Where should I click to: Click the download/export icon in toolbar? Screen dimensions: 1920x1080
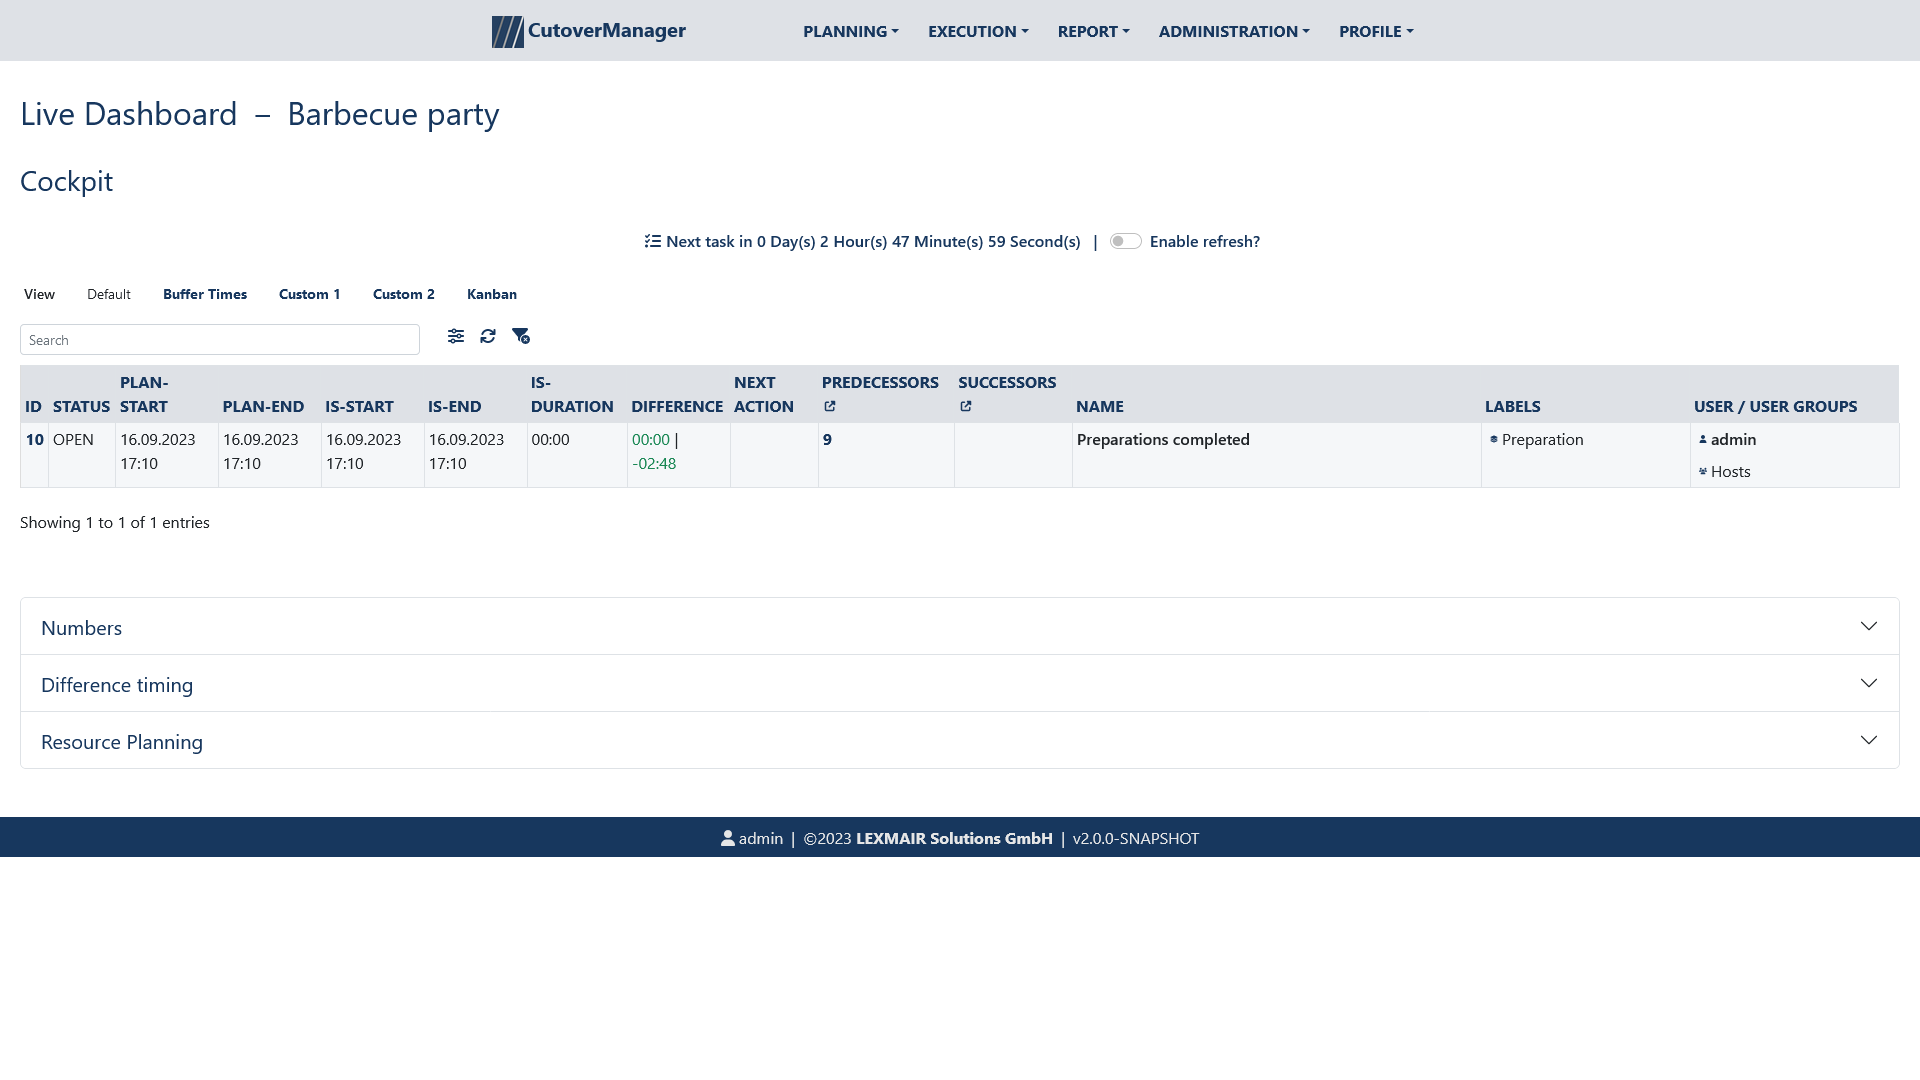[x=521, y=336]
